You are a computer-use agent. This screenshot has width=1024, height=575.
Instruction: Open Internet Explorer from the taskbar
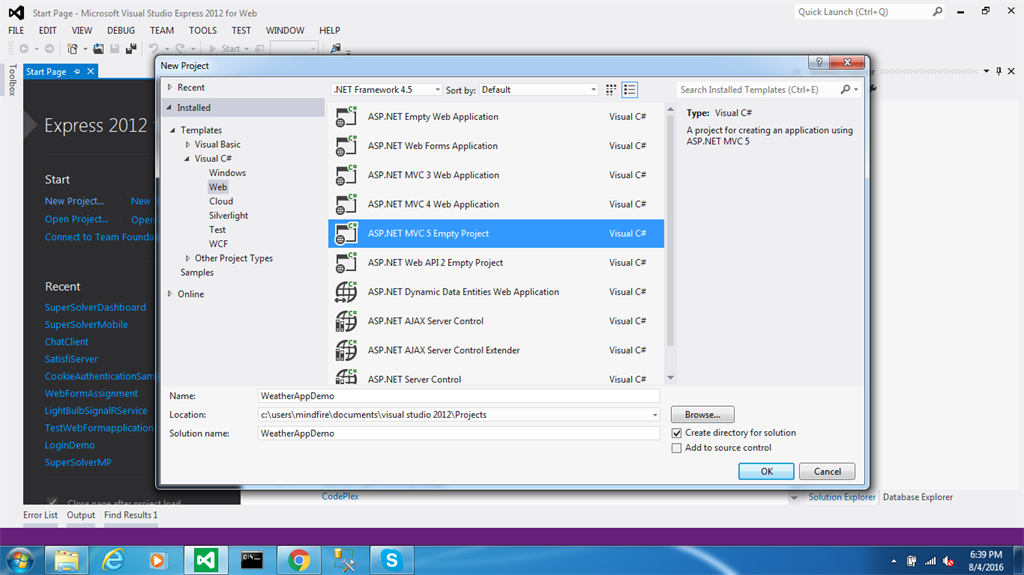tap(113, 560)
